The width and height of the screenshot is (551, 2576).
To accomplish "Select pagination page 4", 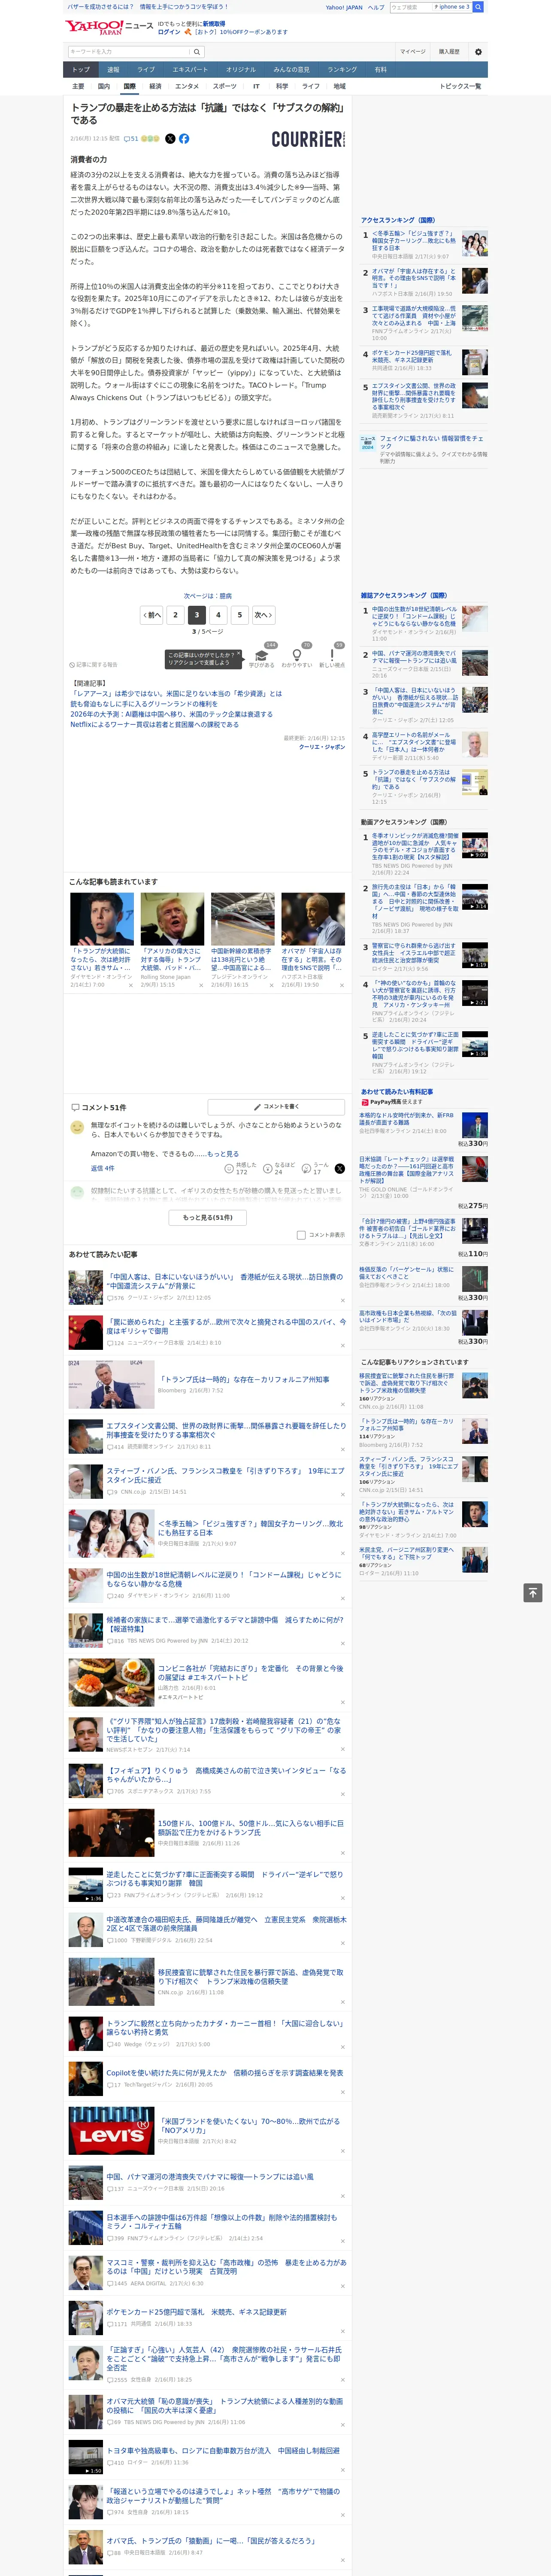I will click(218, 615).
